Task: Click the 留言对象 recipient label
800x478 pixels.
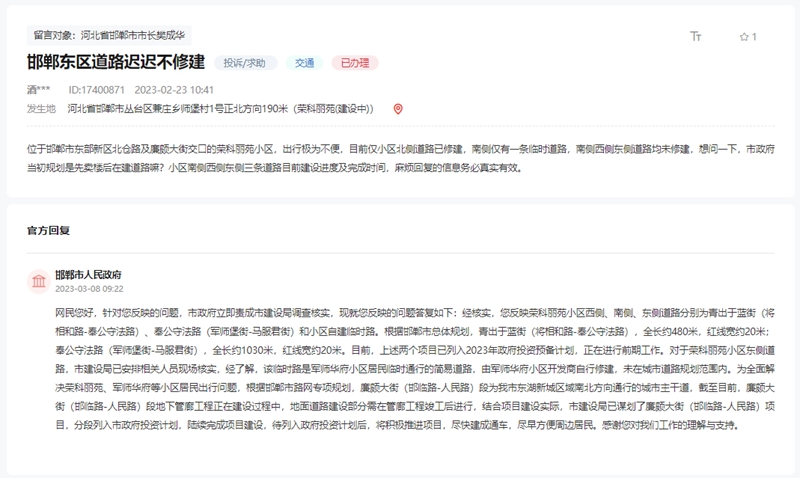Action: coord(109,35)
